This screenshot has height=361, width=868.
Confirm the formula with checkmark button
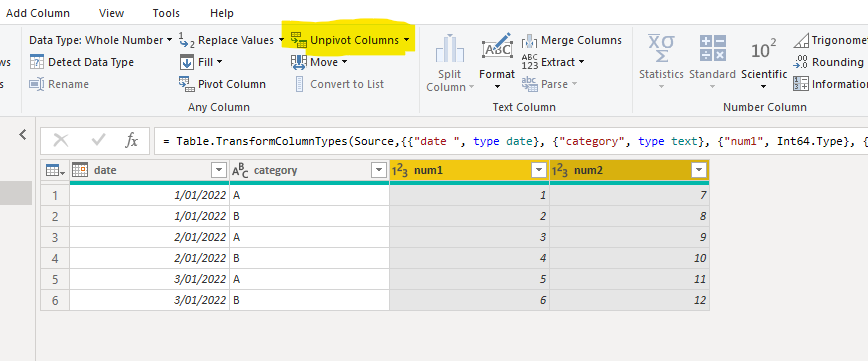(98, 141)
